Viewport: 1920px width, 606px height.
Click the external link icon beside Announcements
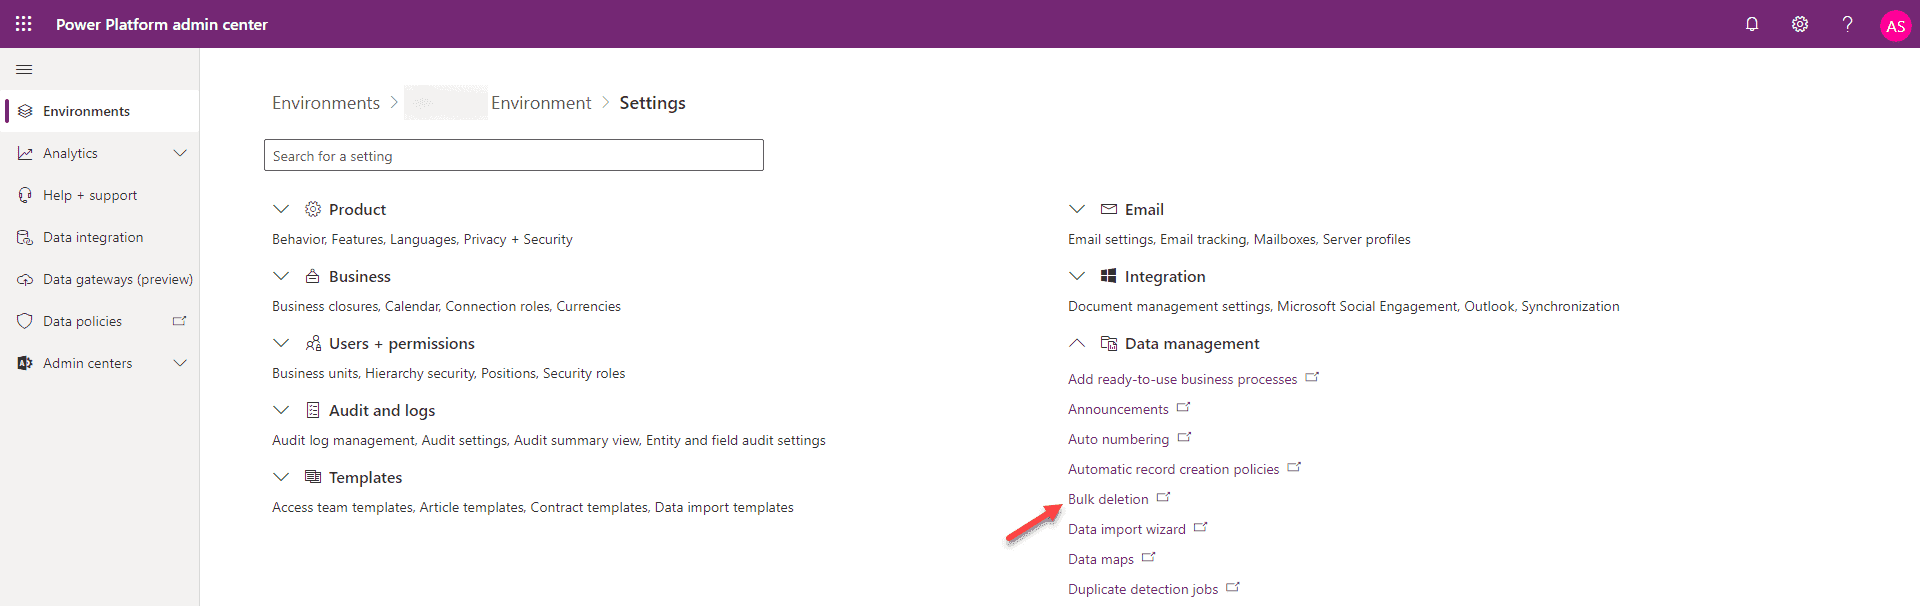pos(1184,407)
